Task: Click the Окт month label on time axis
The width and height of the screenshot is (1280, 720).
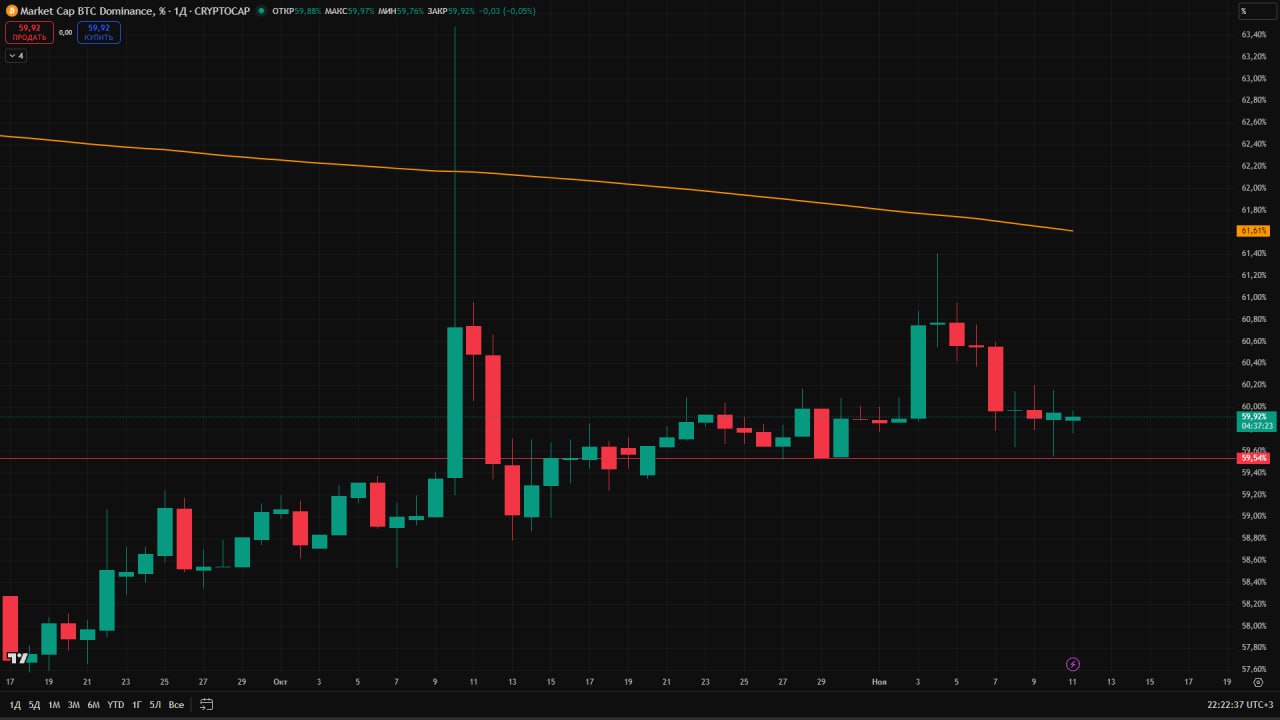Action: (280, 682)
